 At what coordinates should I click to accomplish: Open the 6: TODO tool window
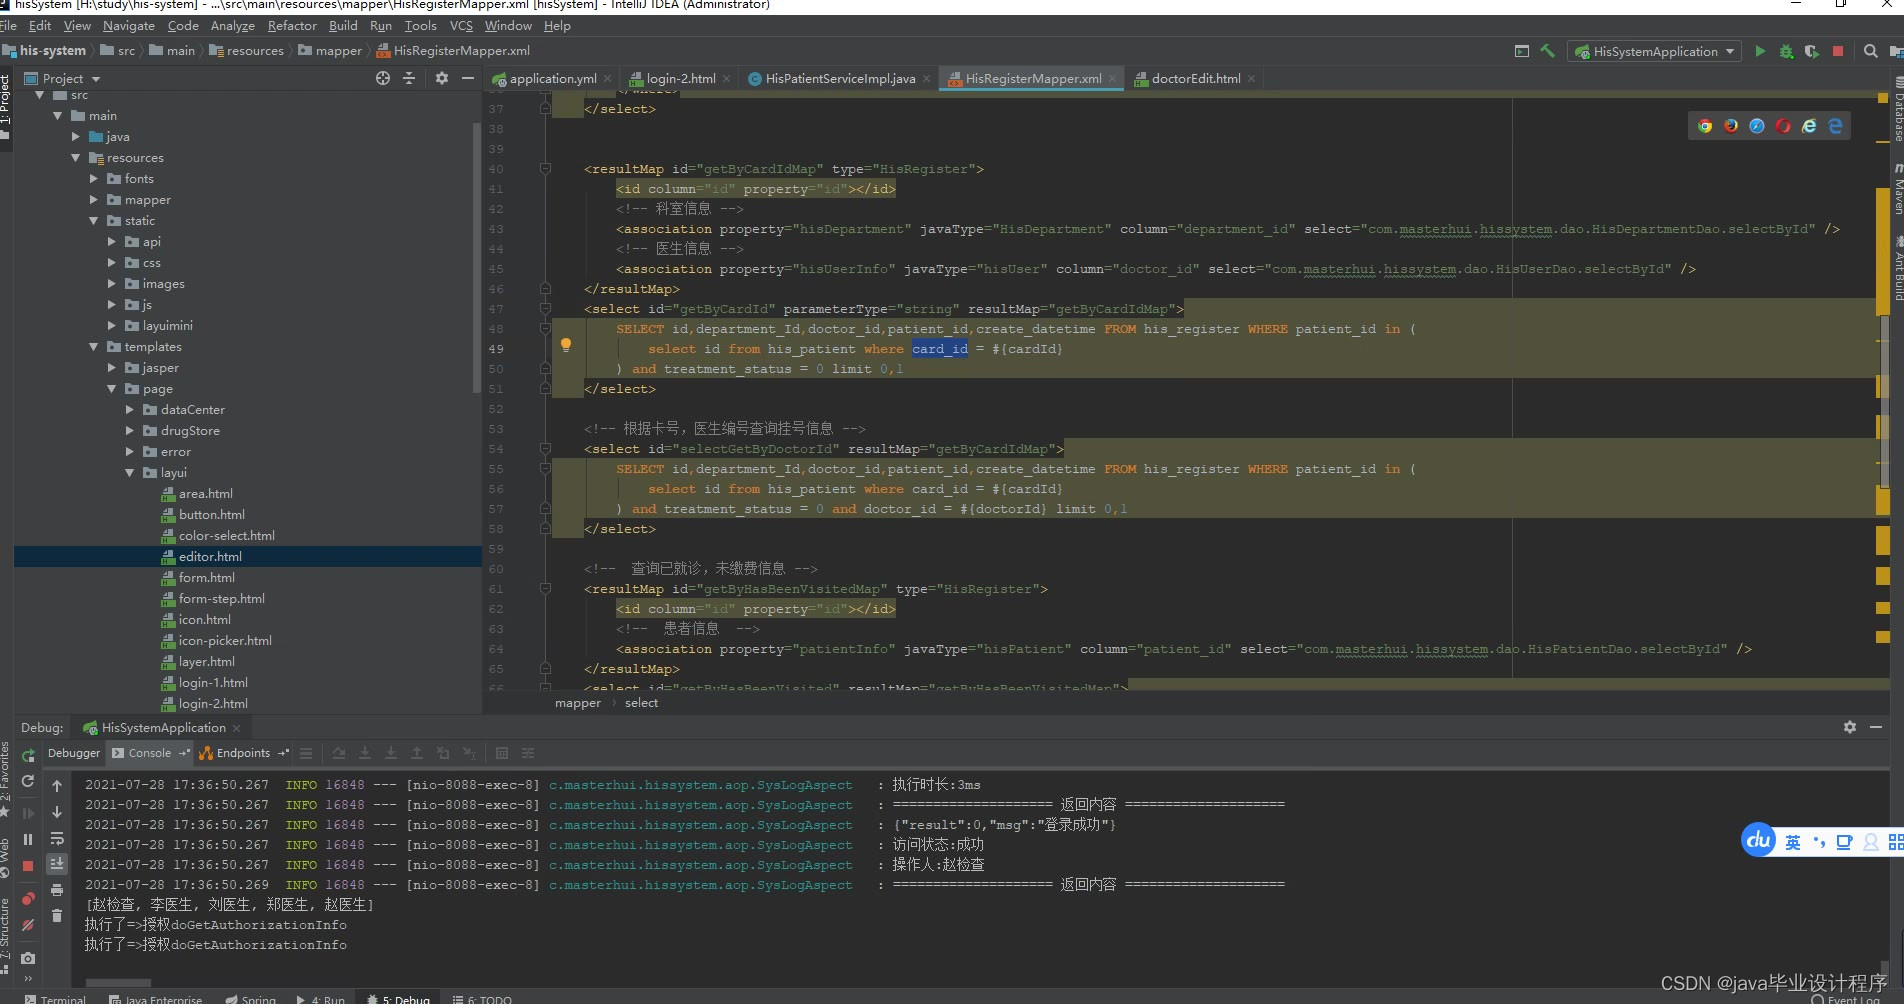[482, 999]
